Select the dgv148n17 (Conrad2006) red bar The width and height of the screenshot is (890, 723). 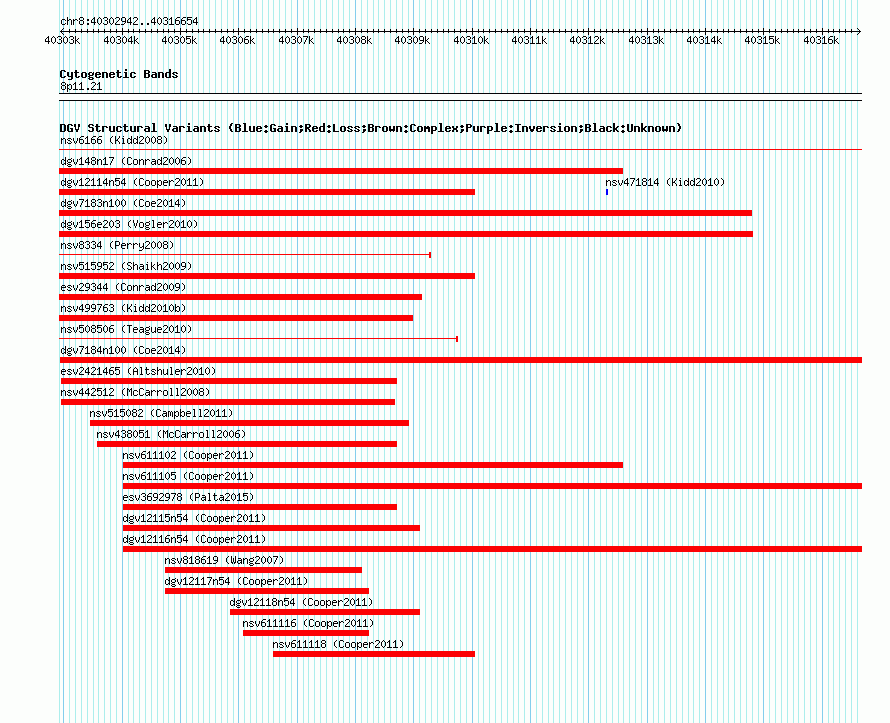(x=341, y=171)
